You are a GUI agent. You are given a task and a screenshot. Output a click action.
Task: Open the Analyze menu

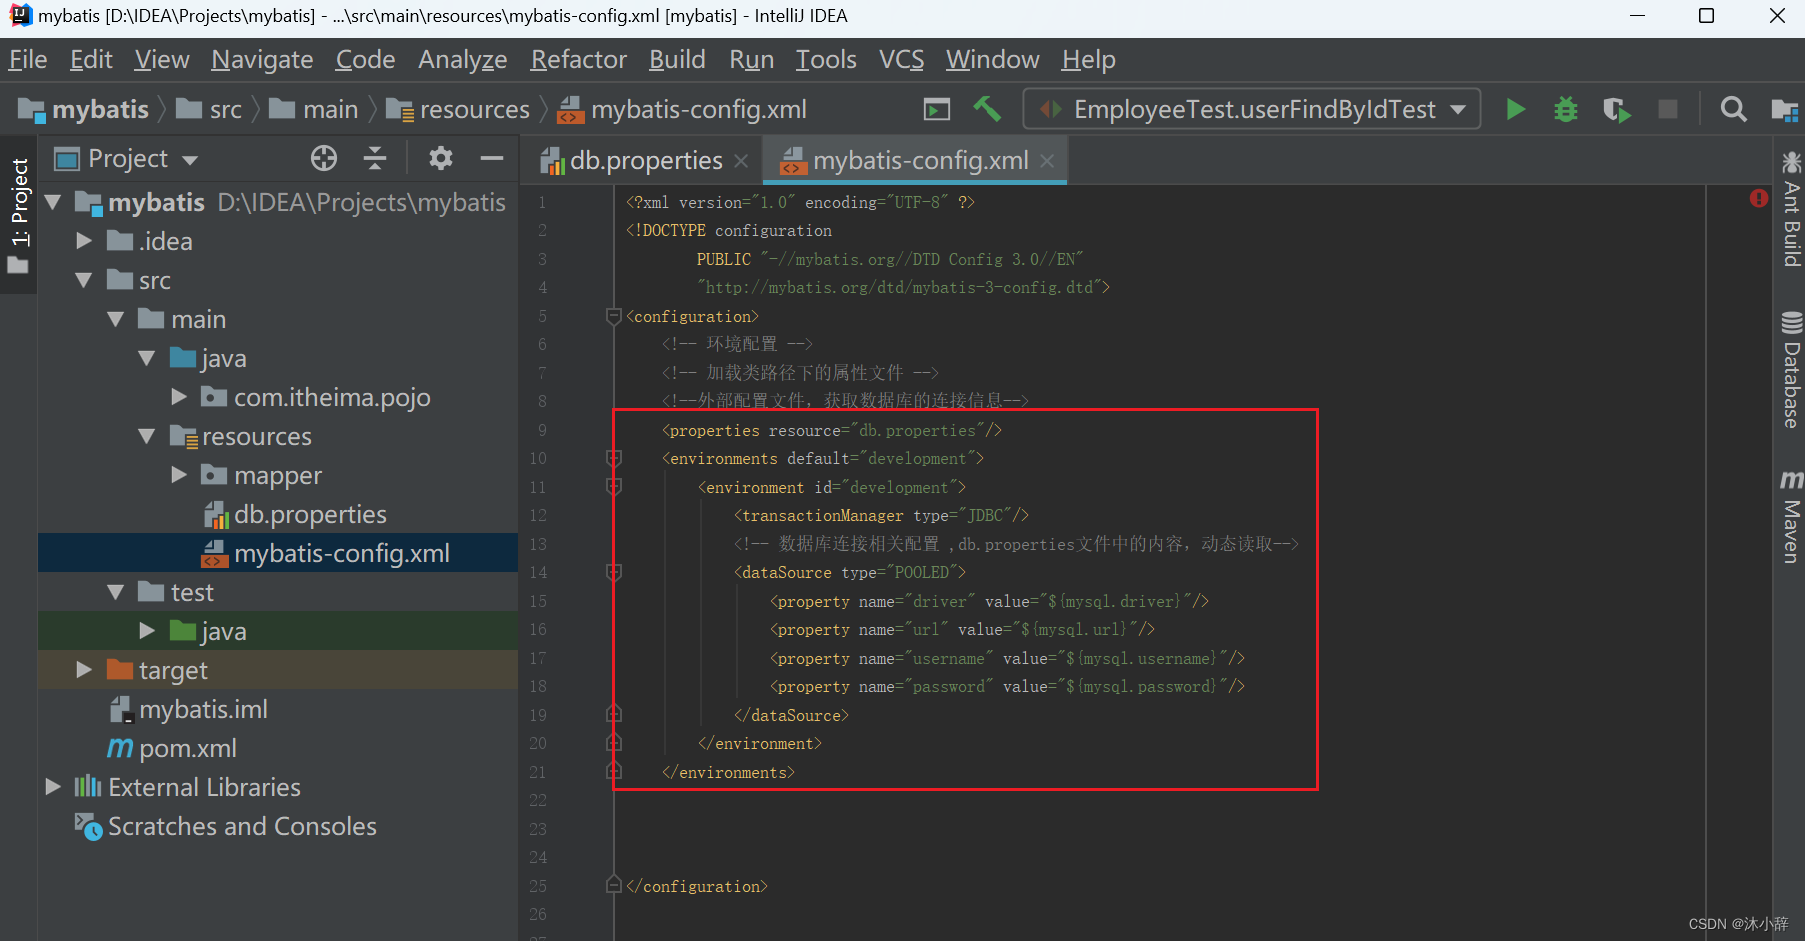click(x=462, y=60)
